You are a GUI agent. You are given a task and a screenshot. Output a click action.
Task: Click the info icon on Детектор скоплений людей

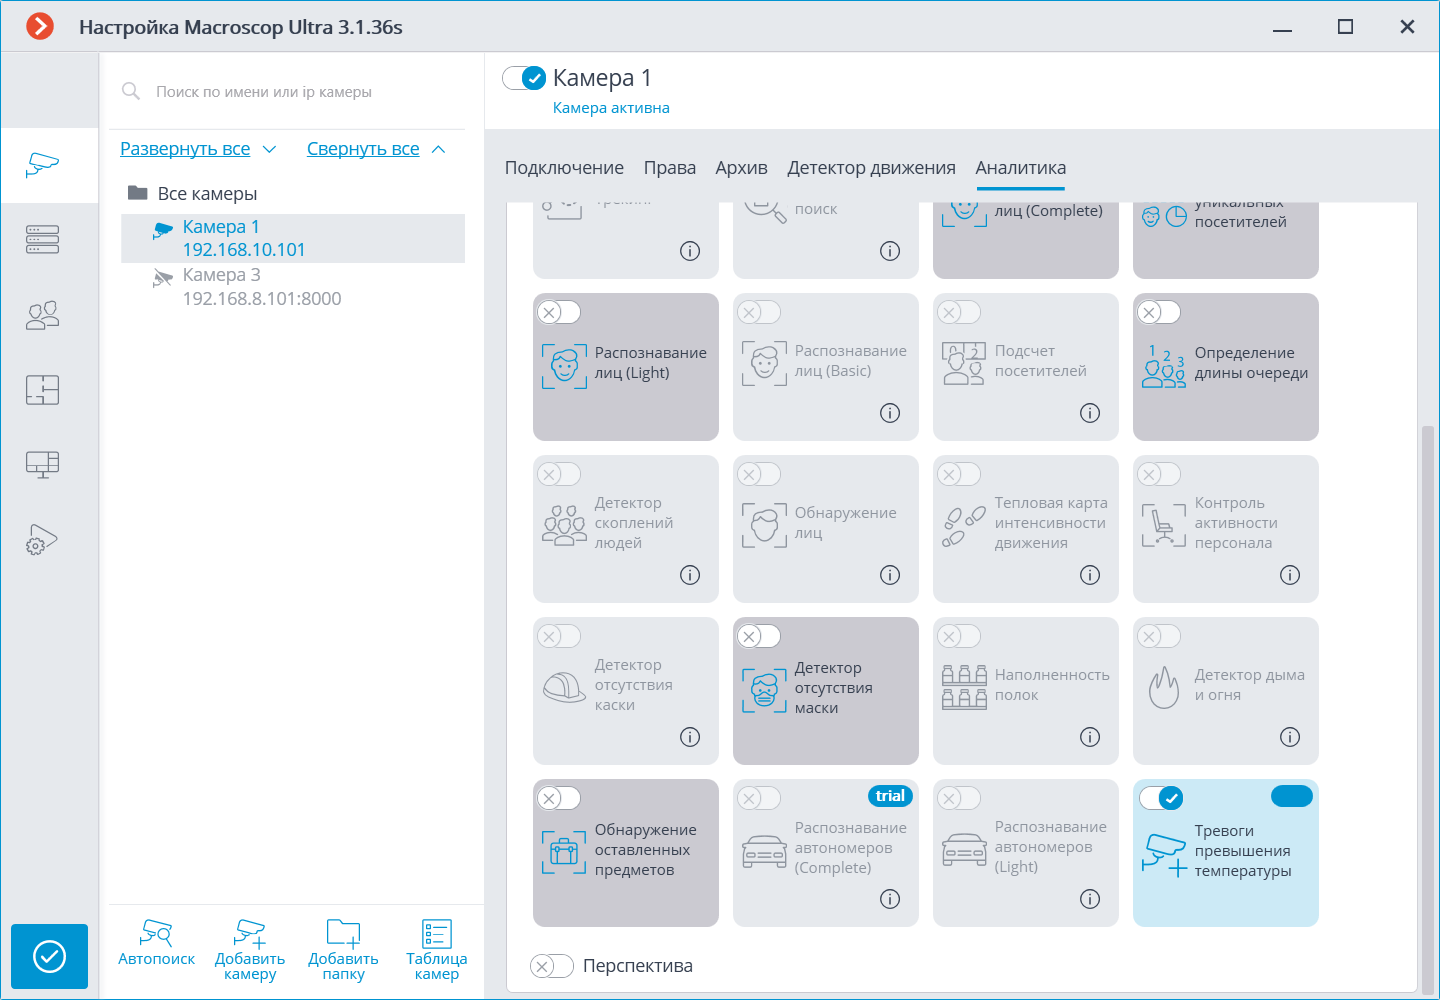690,575
